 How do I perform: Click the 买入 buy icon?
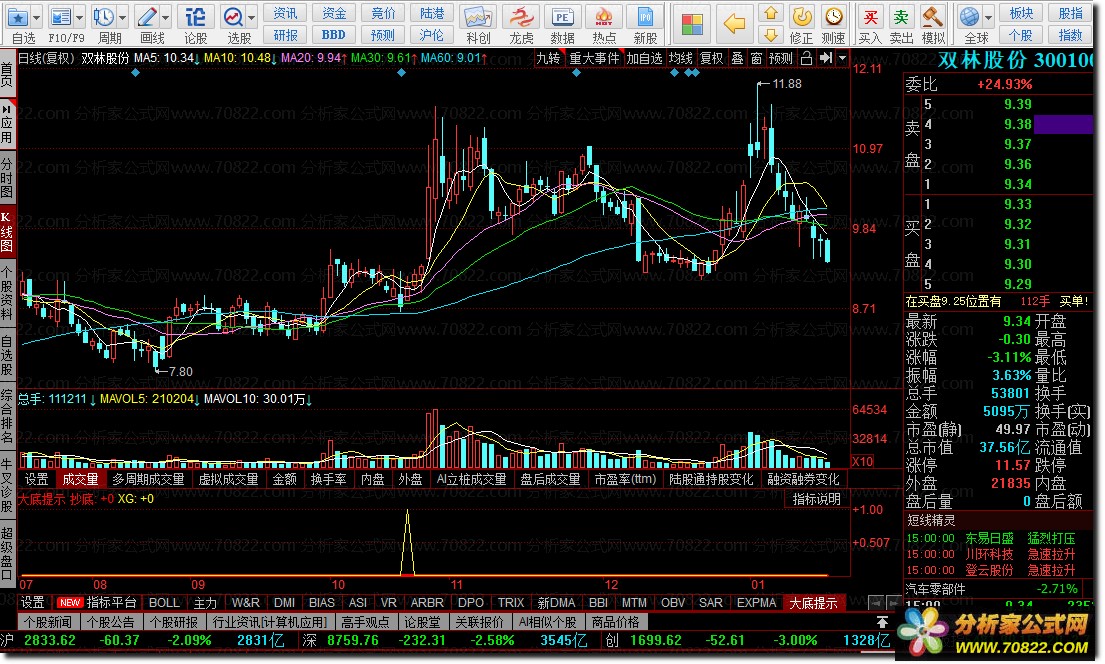click(870, 17)
